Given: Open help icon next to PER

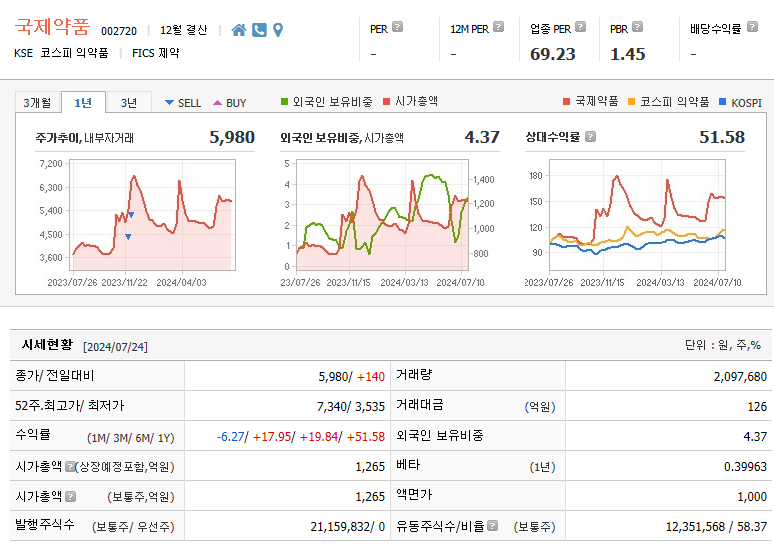Looking at the screenshot, I should coord(397,27).
